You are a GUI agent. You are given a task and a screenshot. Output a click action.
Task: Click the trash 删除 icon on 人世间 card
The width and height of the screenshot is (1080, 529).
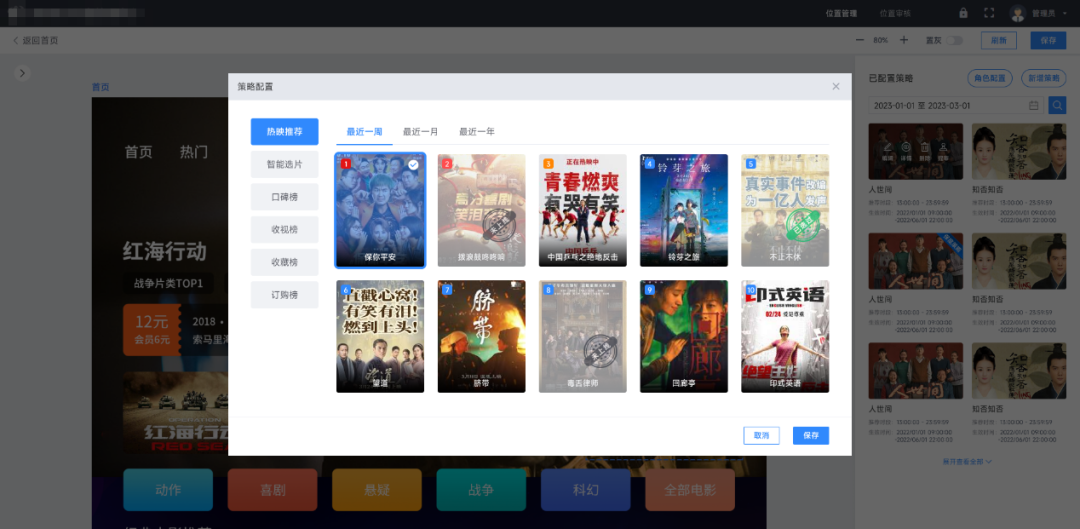[925, 147]
